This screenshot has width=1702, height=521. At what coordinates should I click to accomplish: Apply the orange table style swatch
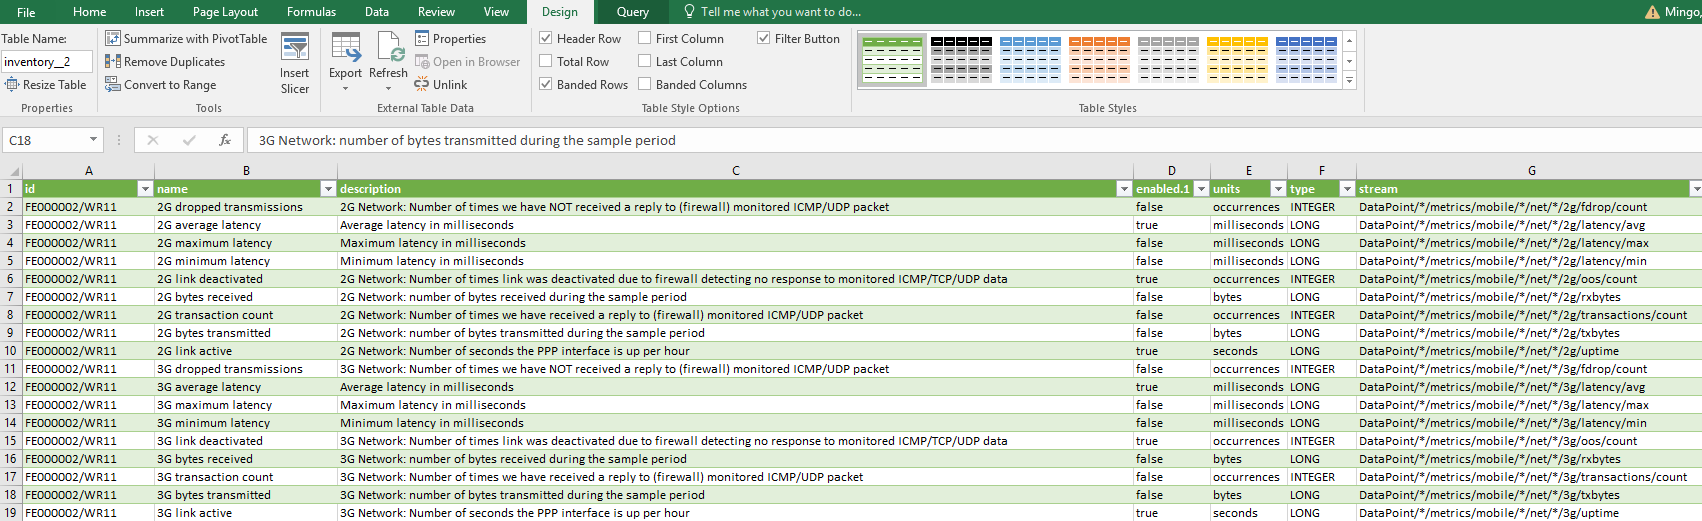pyautogui.click(x=1099, y=59)
